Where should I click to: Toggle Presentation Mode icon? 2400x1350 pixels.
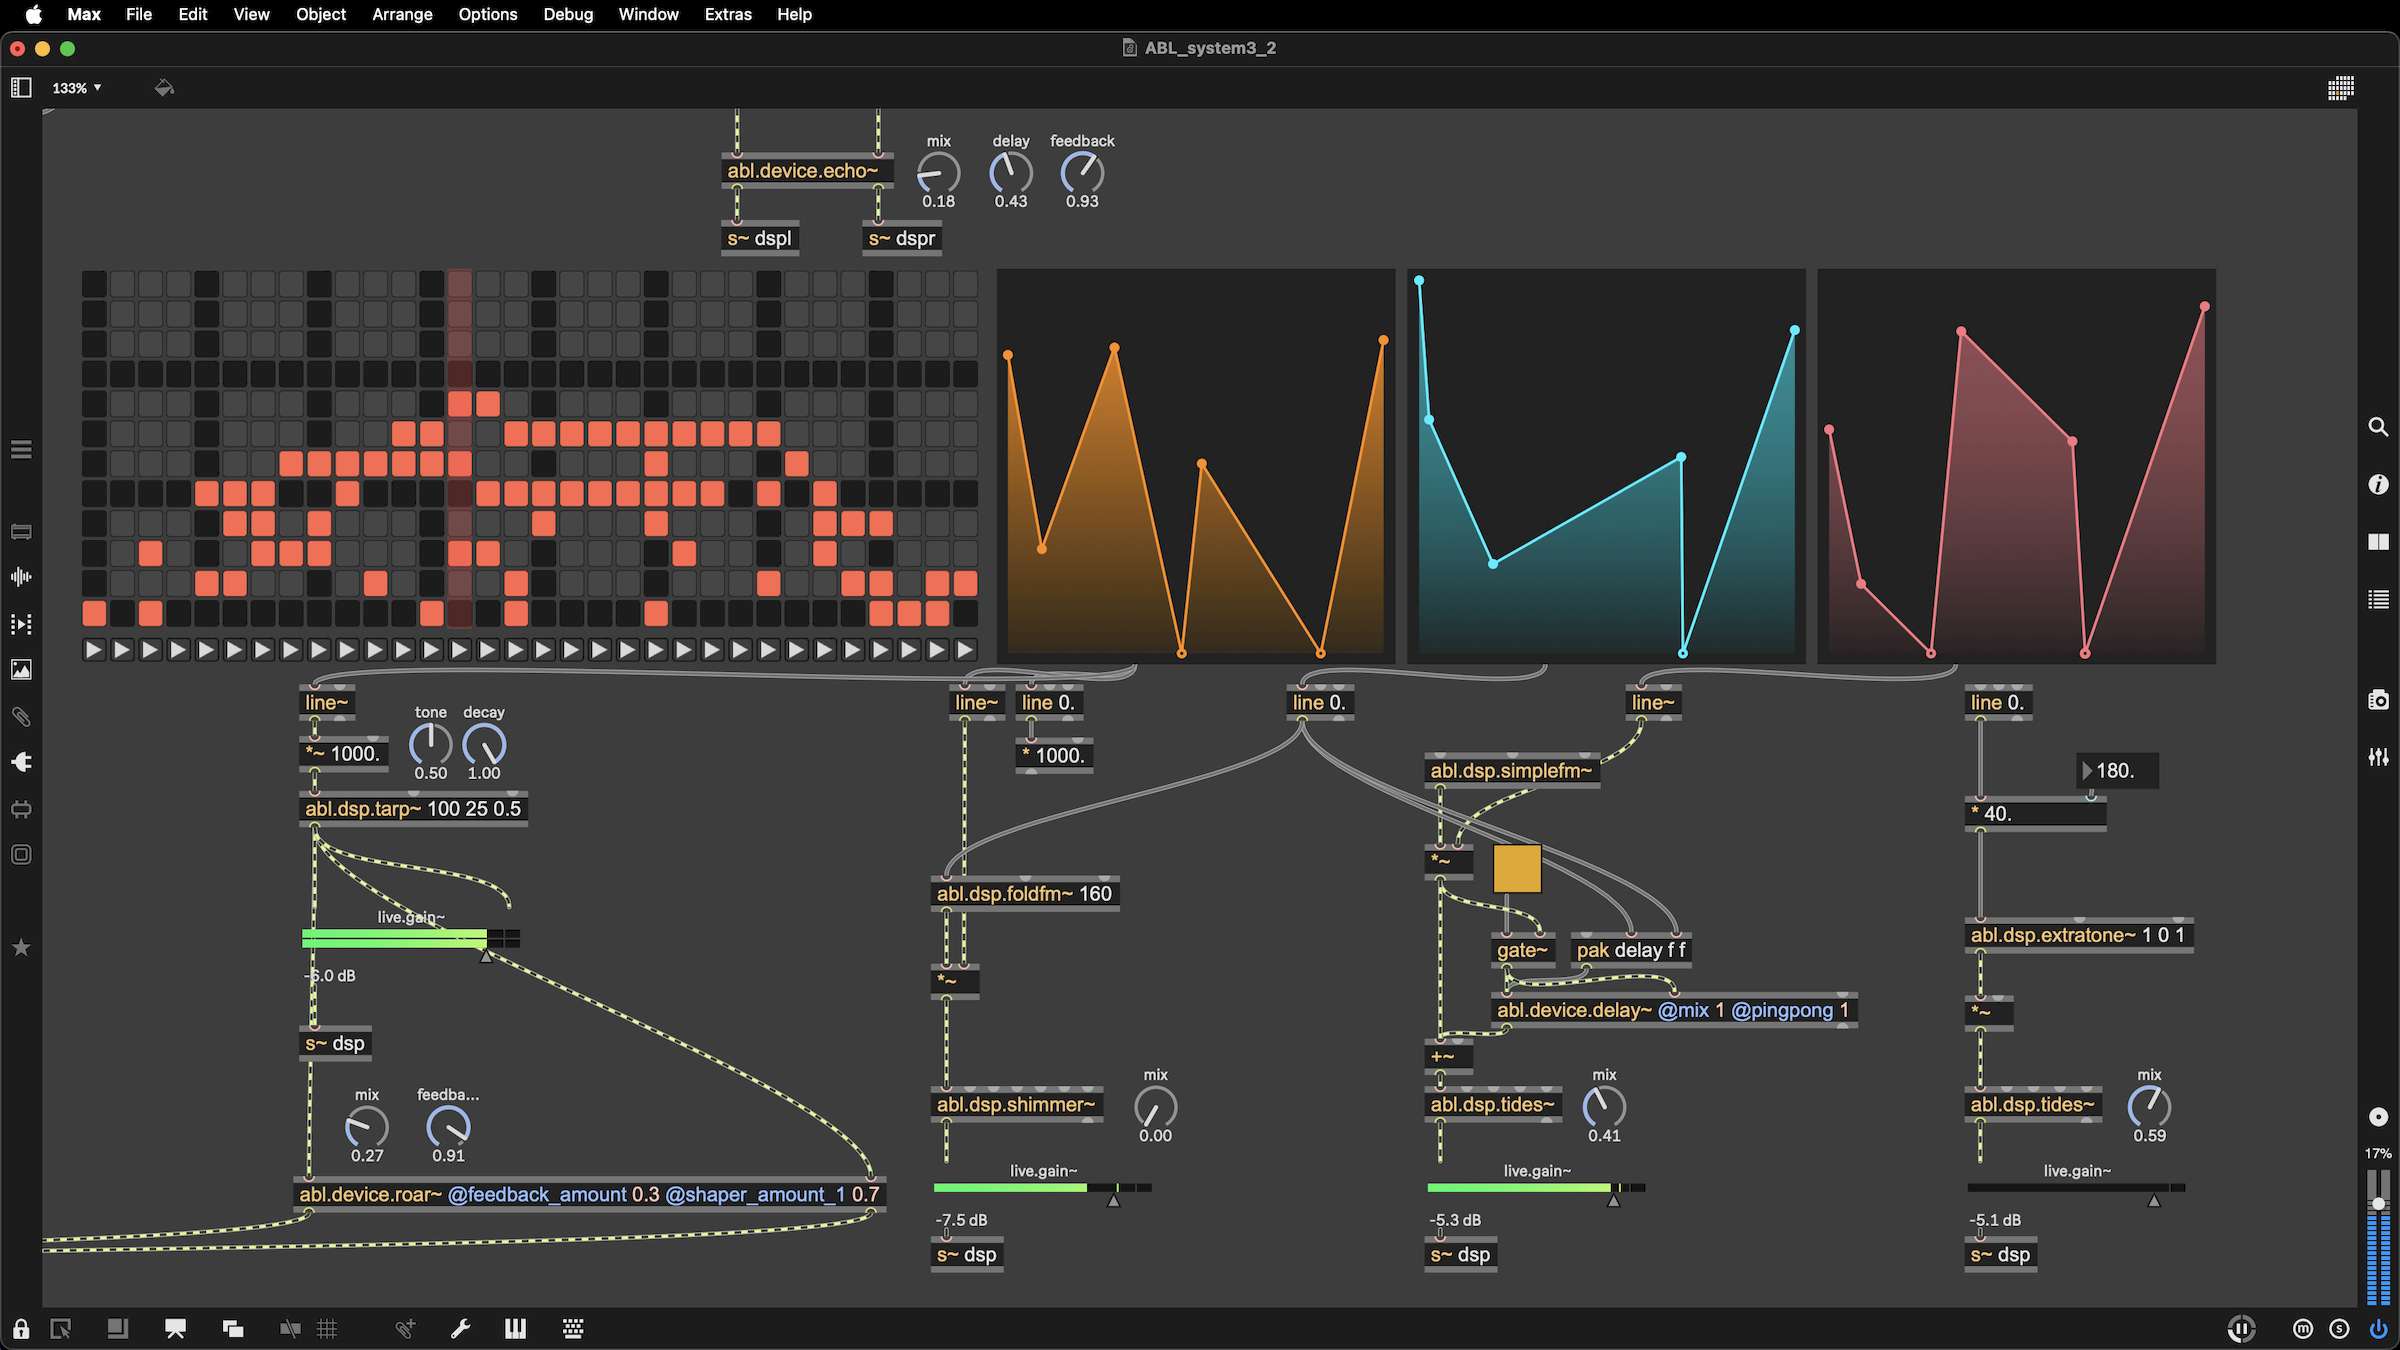pos(175,1329)
